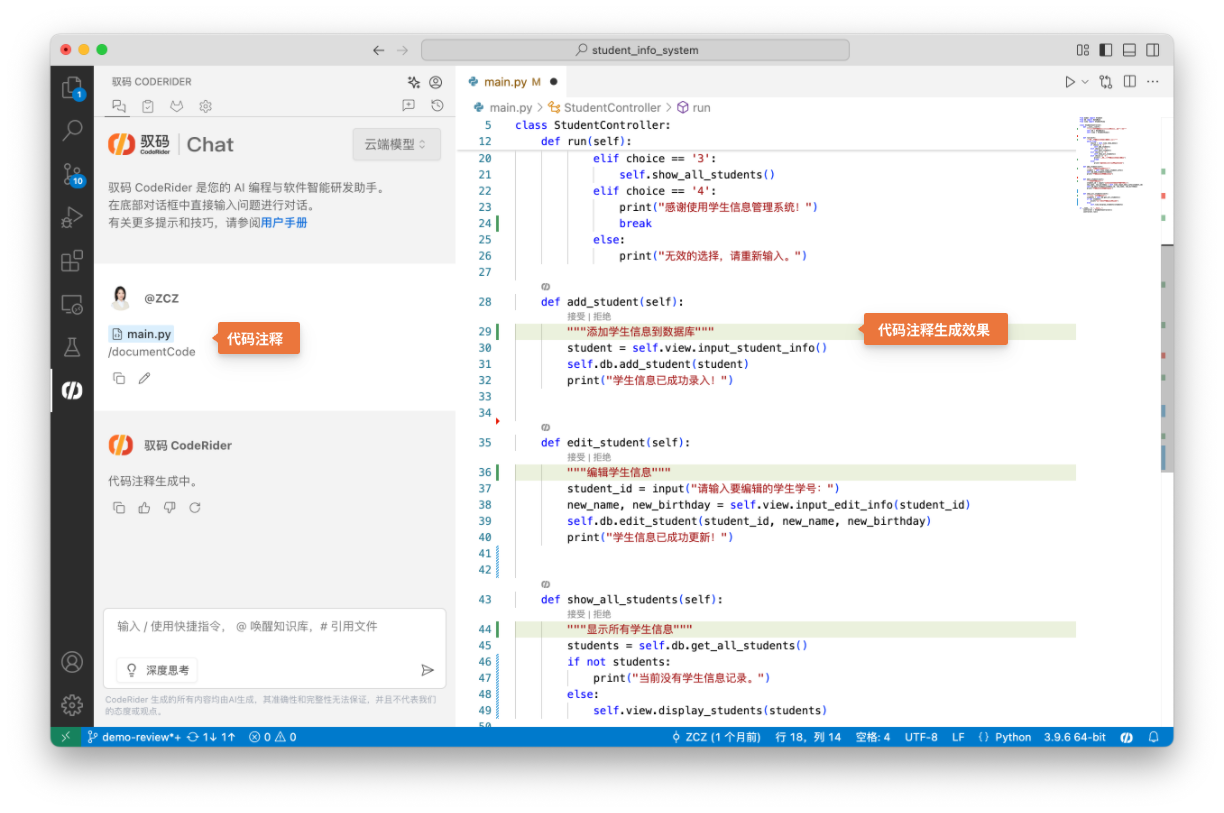Open the StudentController breadcrumb

click(x=604, y=108)
